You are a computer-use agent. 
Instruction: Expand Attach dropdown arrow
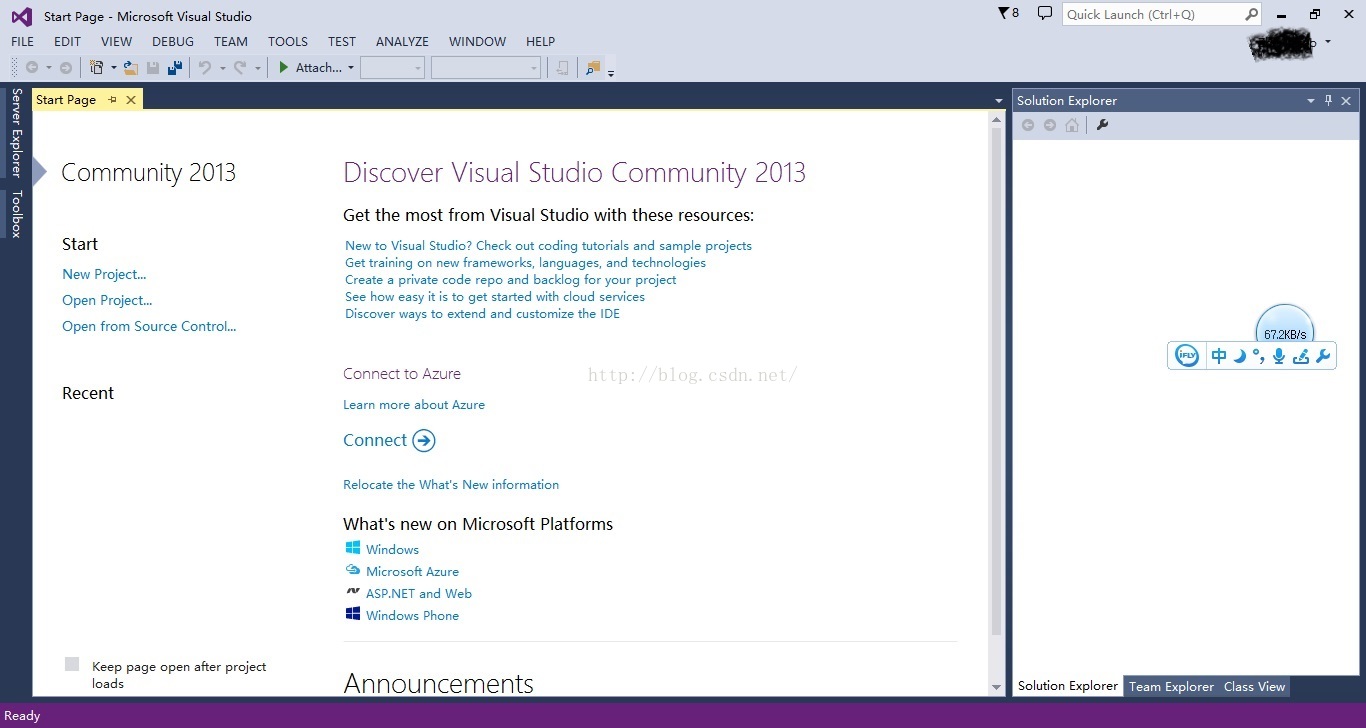coord(351,68)
